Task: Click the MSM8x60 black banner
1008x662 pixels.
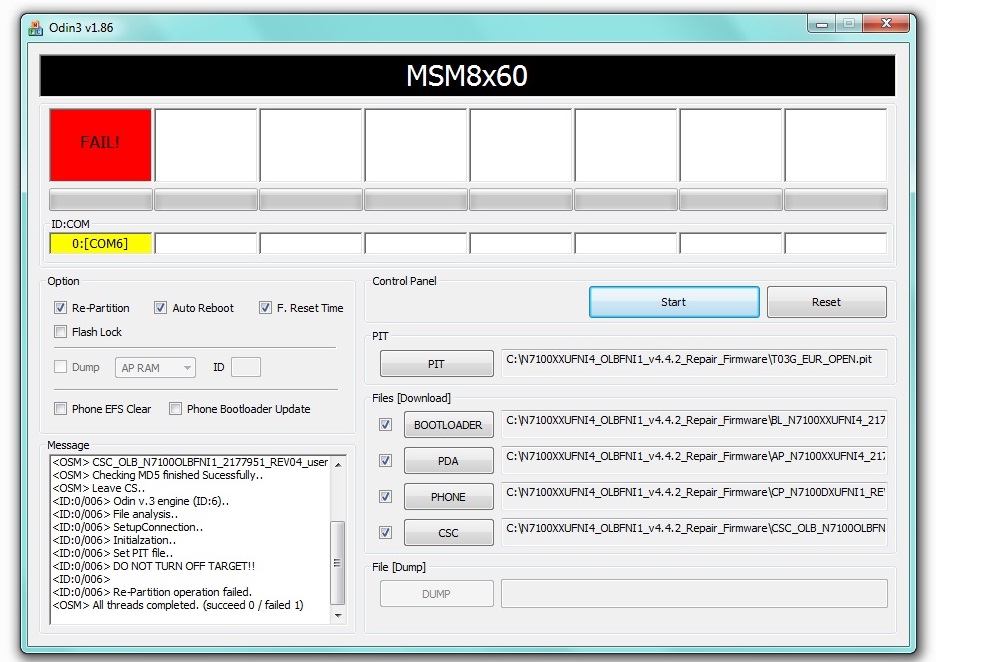Action: 467,75
